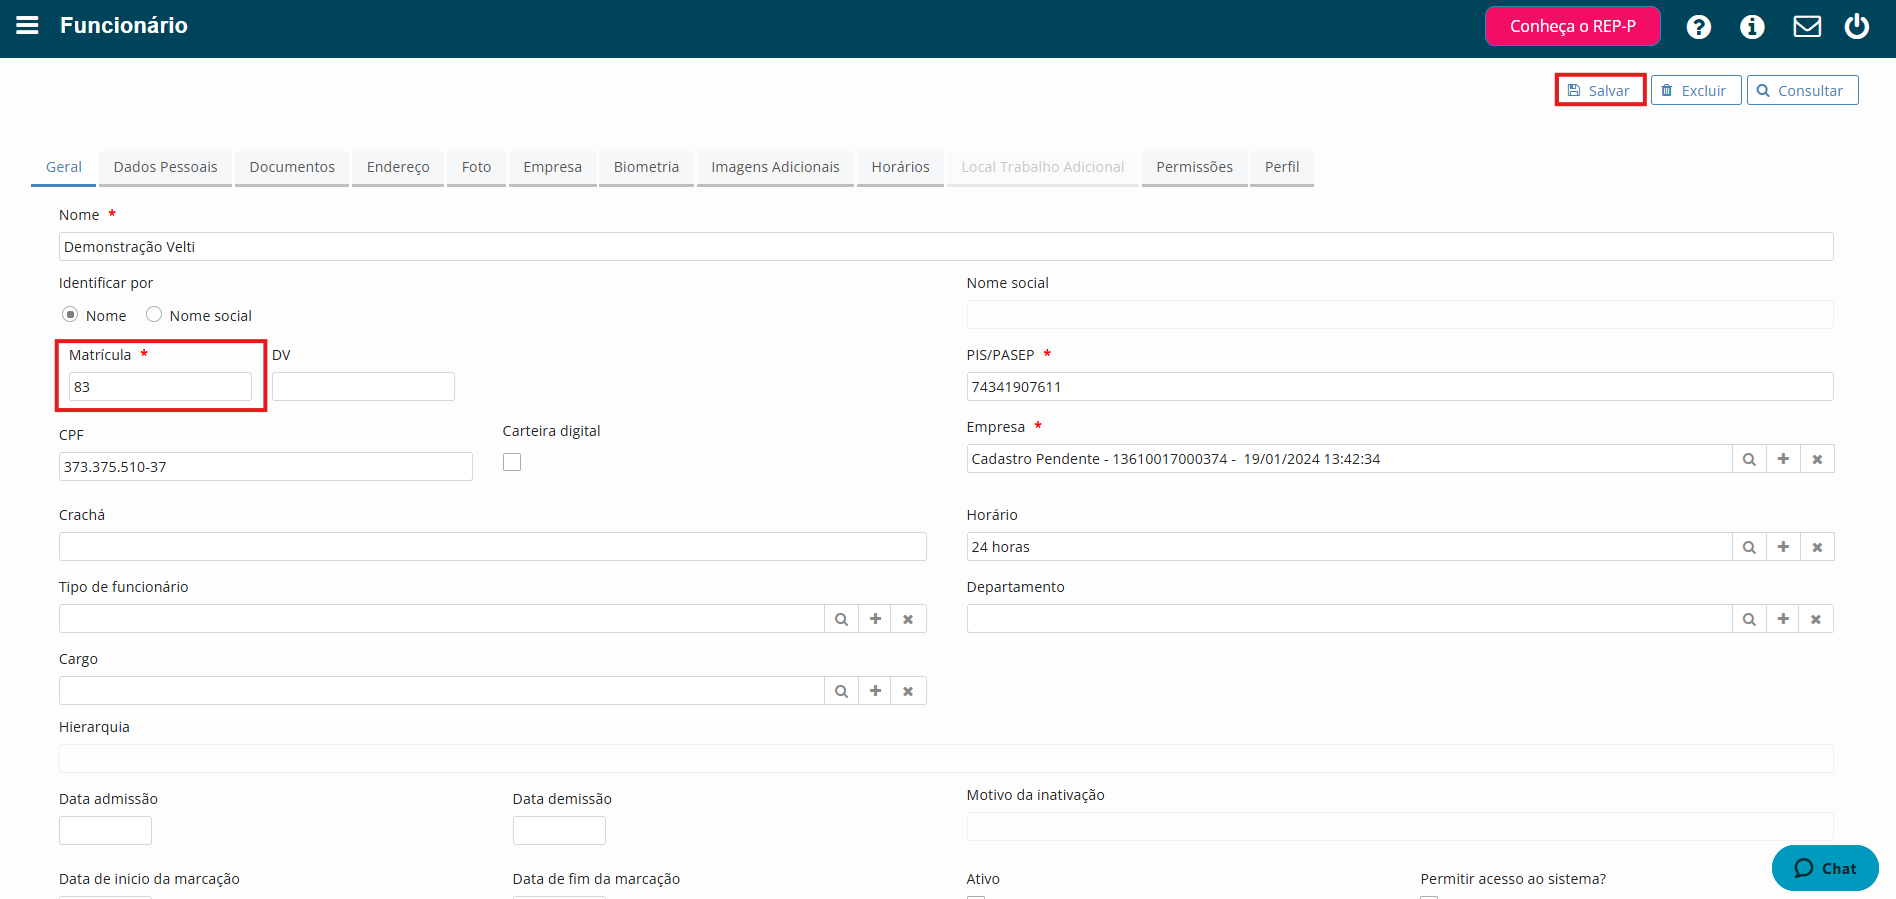Add new Horário with plus icon
Screen dimensions: 1896x899
click(1783, 547)
